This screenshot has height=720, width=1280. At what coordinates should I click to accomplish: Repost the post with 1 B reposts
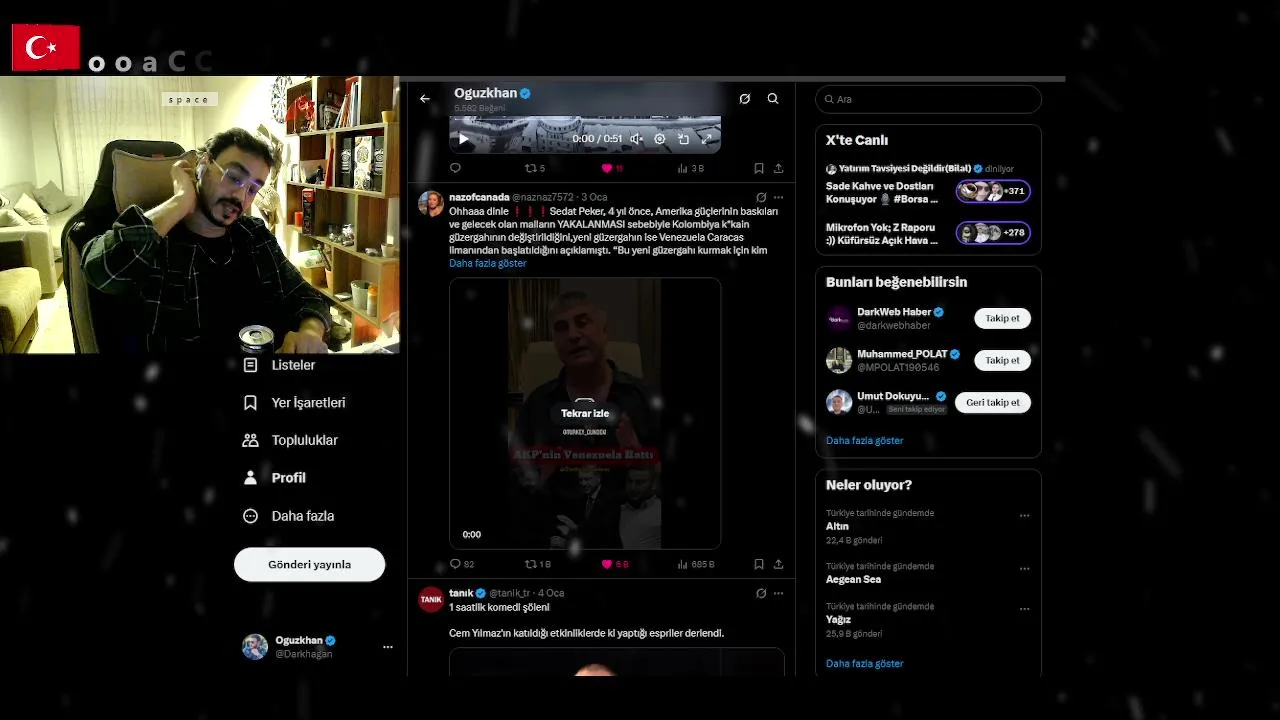(x=538, y=564)
